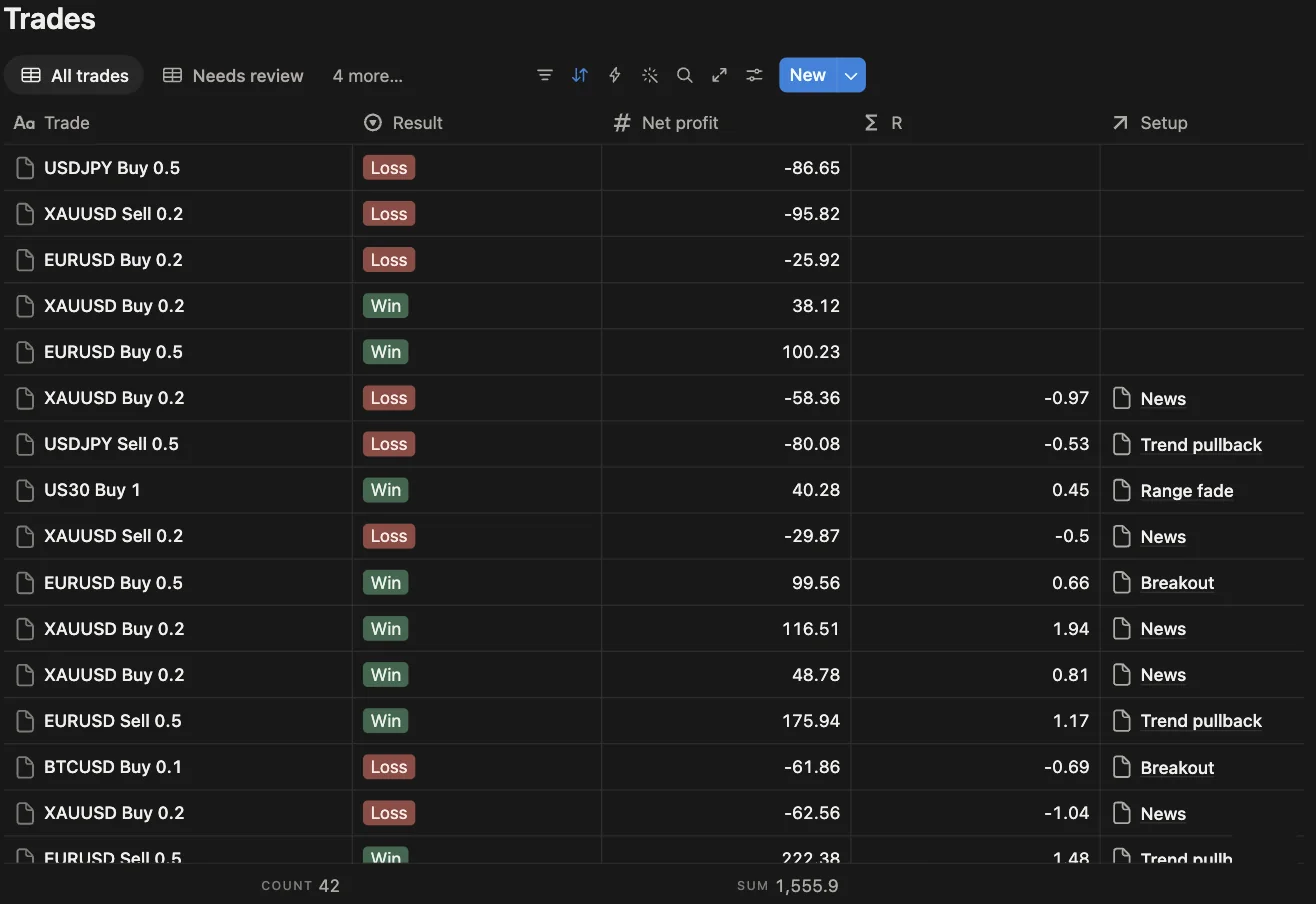This screenshot has height=904, width=1316.
Task: Click the Trades page title
Action: (50, 18)
